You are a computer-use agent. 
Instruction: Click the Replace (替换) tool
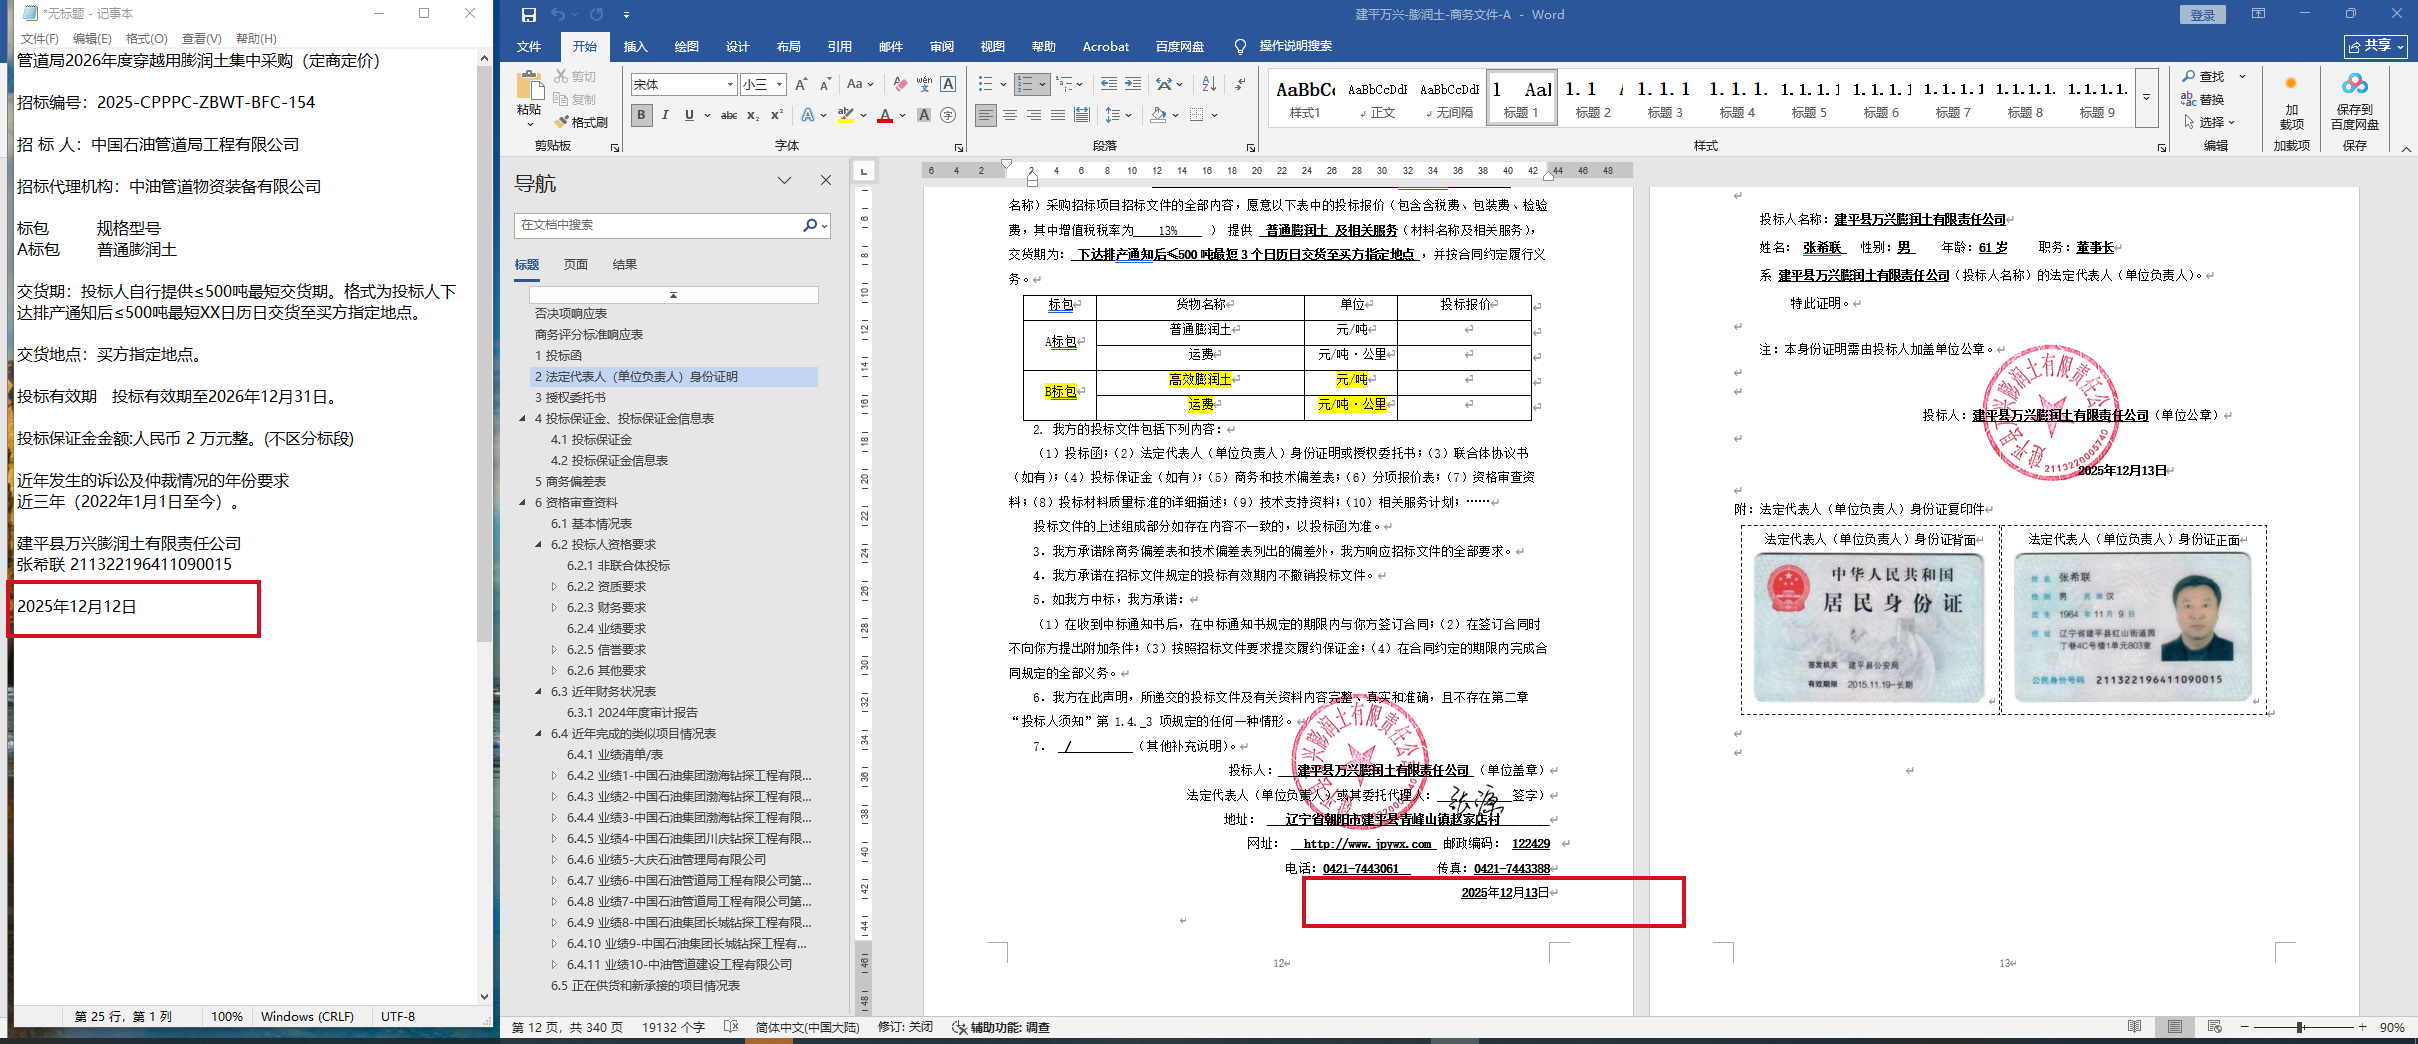pos(2204,100)
